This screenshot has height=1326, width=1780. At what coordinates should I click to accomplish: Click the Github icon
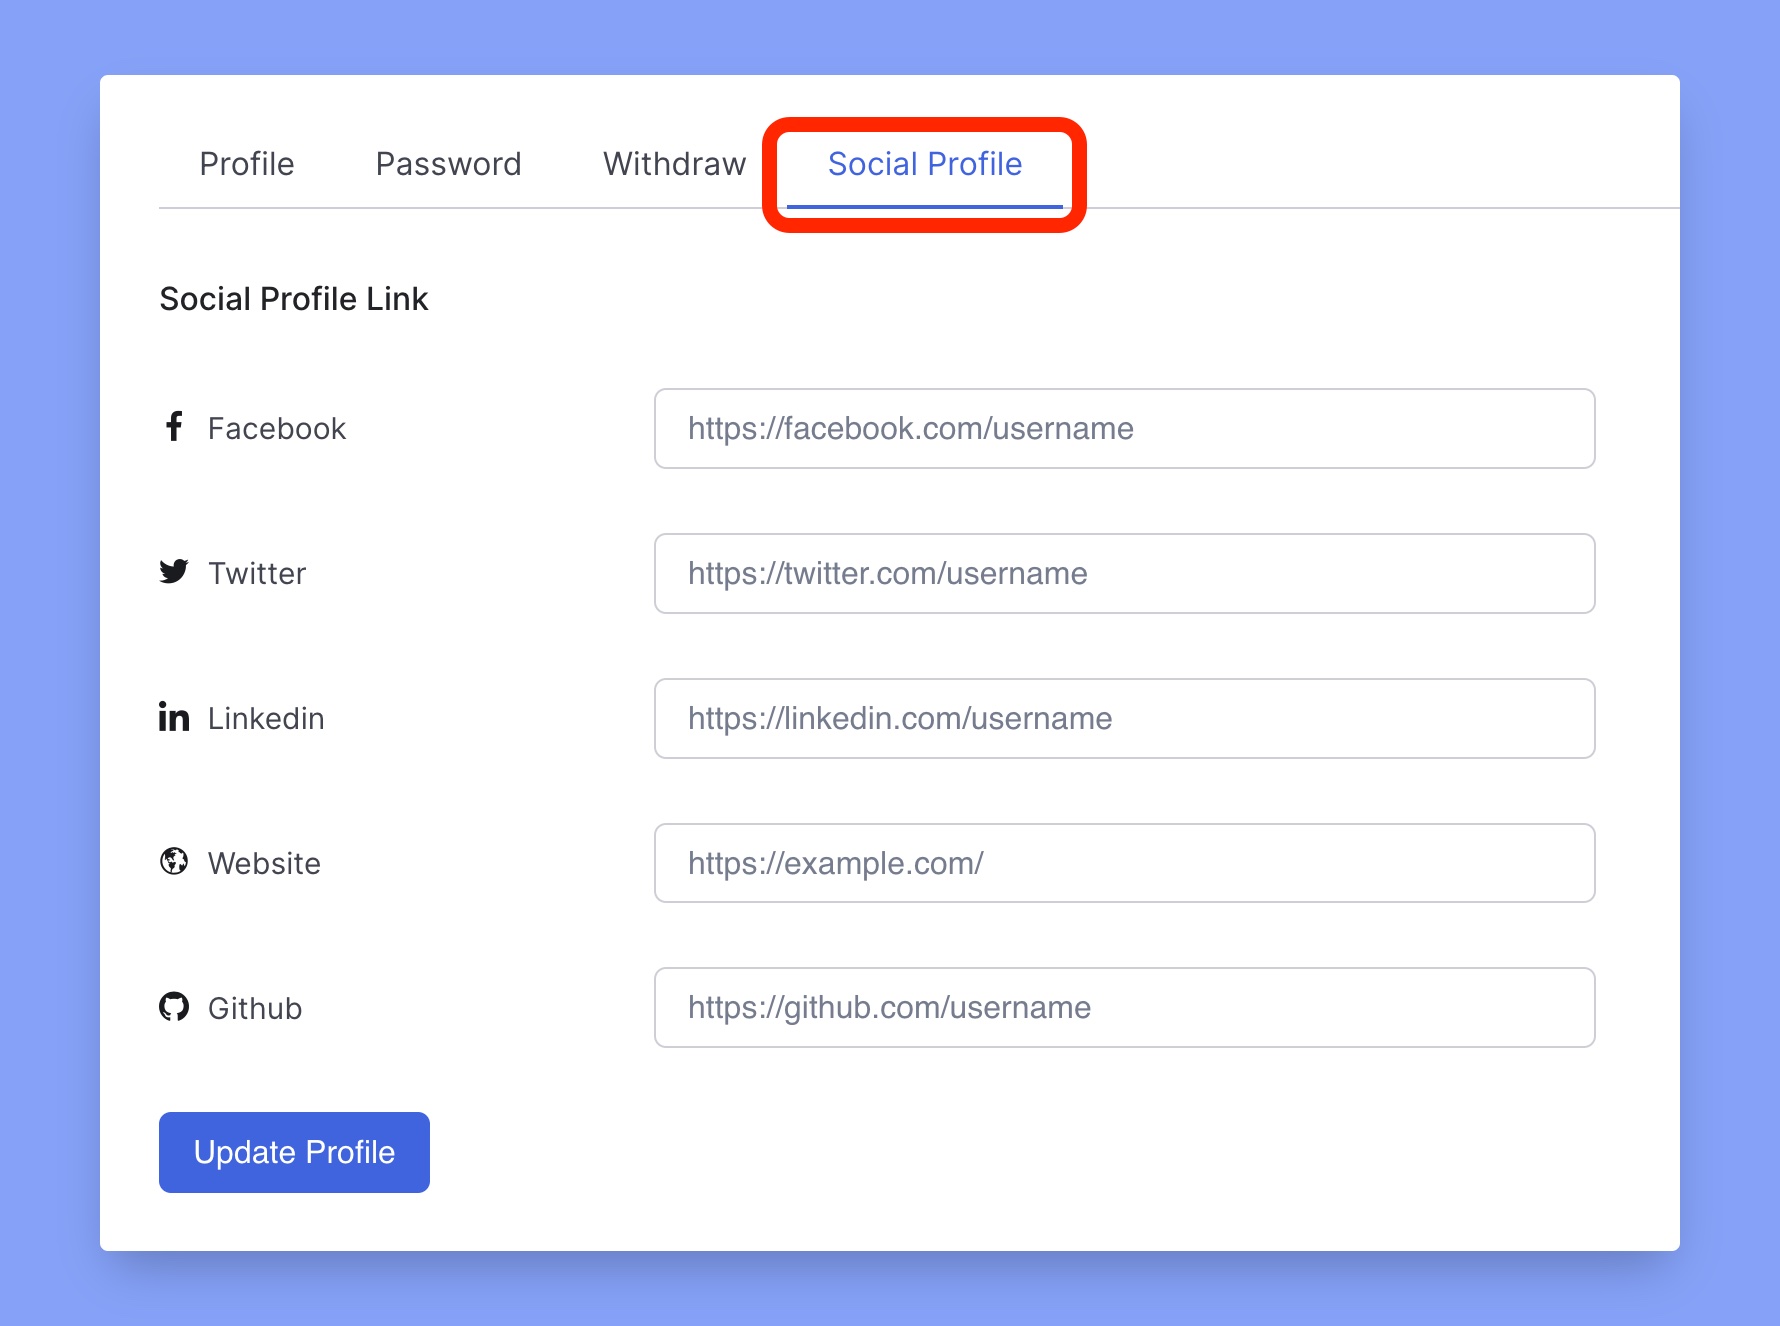point(174,1006)
